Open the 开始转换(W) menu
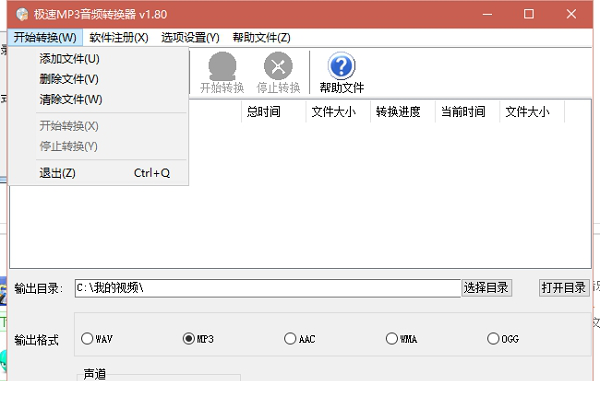The width and height of the screenshot is (600, 396). 45,37
